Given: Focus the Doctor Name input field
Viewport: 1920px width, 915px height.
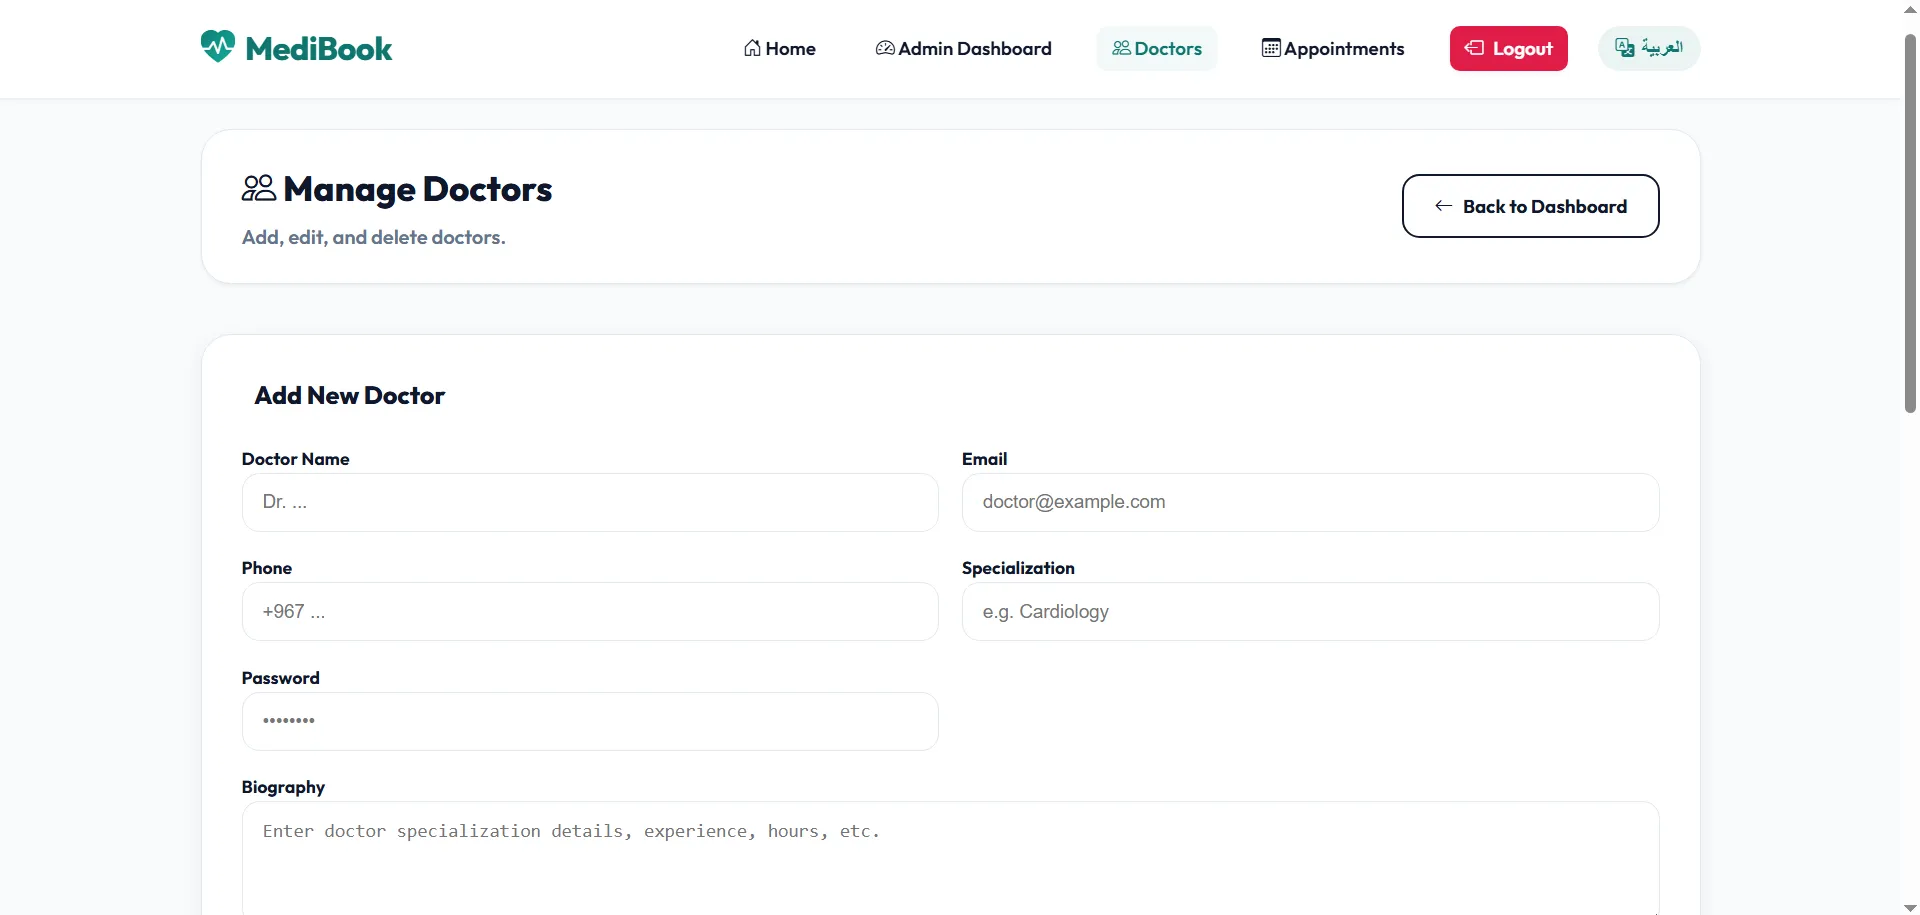Looking at the screenshot, I should point(590,502).
